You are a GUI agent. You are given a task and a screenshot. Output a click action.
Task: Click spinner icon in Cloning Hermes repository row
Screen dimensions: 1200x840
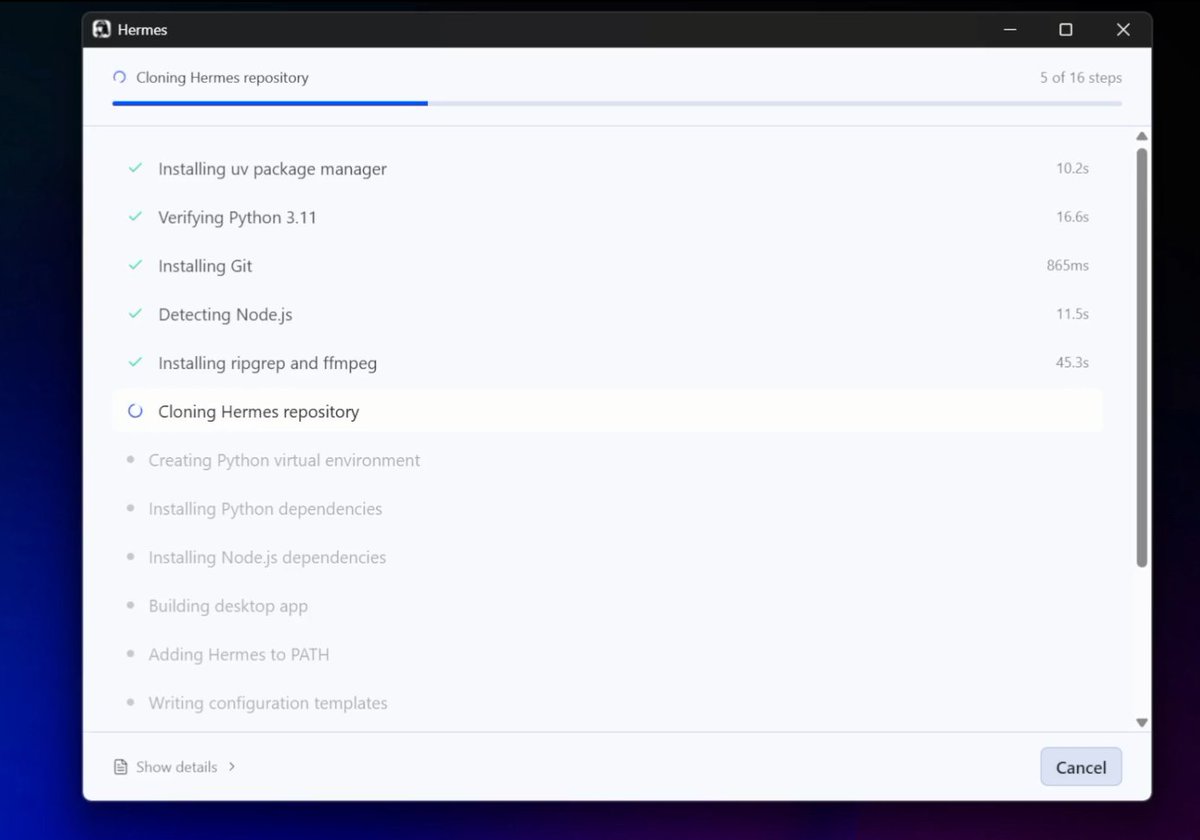tap(135, 411)
